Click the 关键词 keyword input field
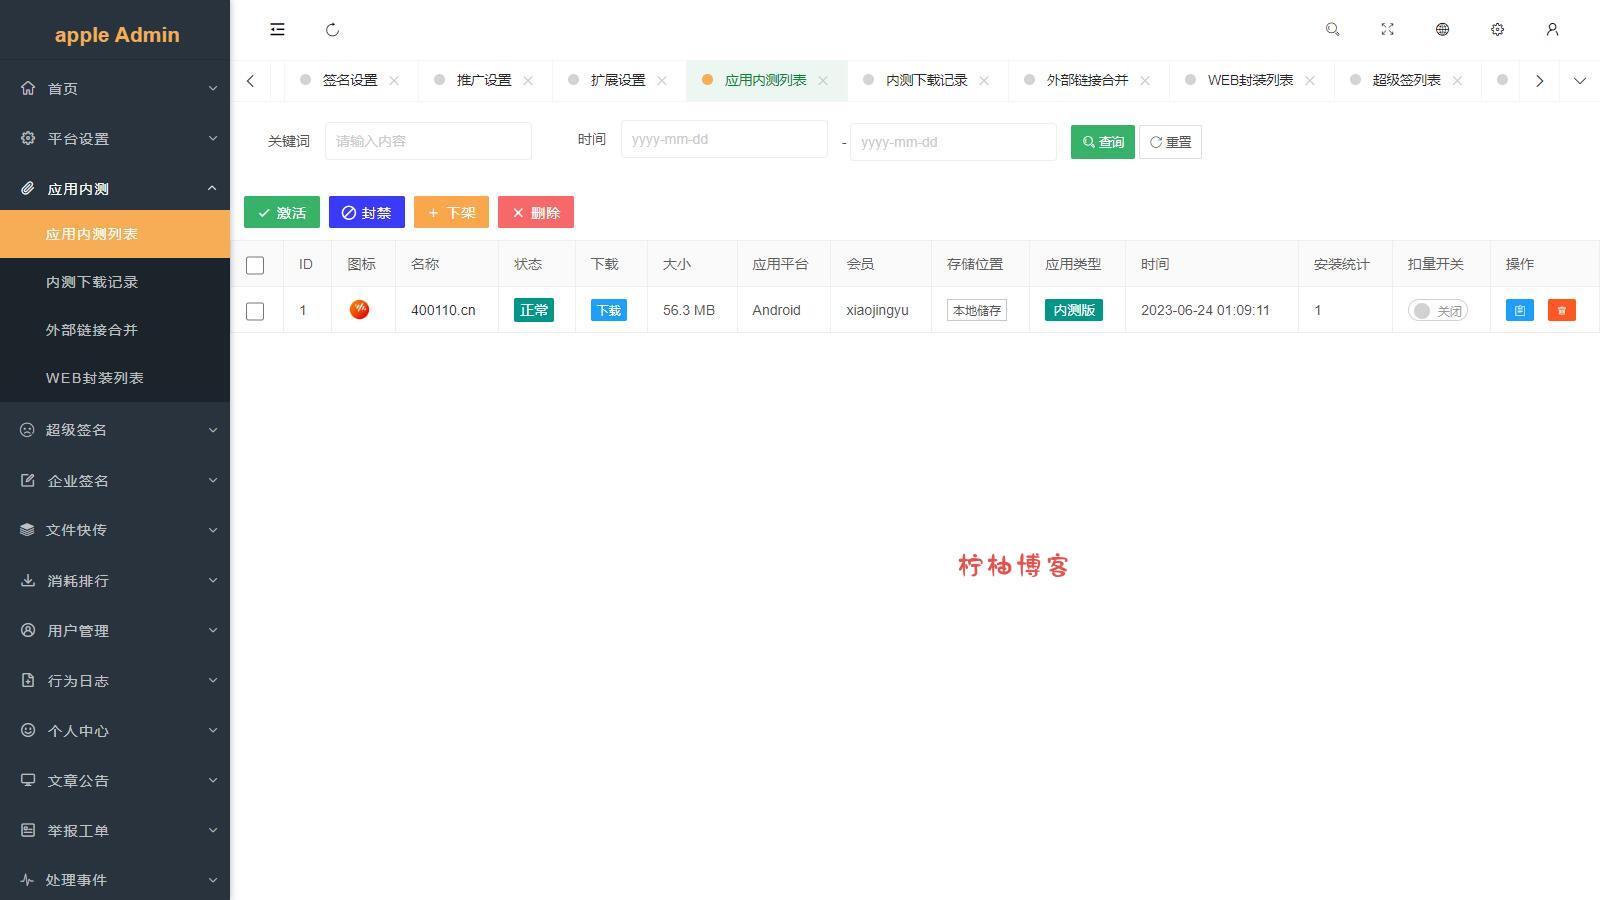Screen dimensions: 1600x900 [x=428, y=141]
